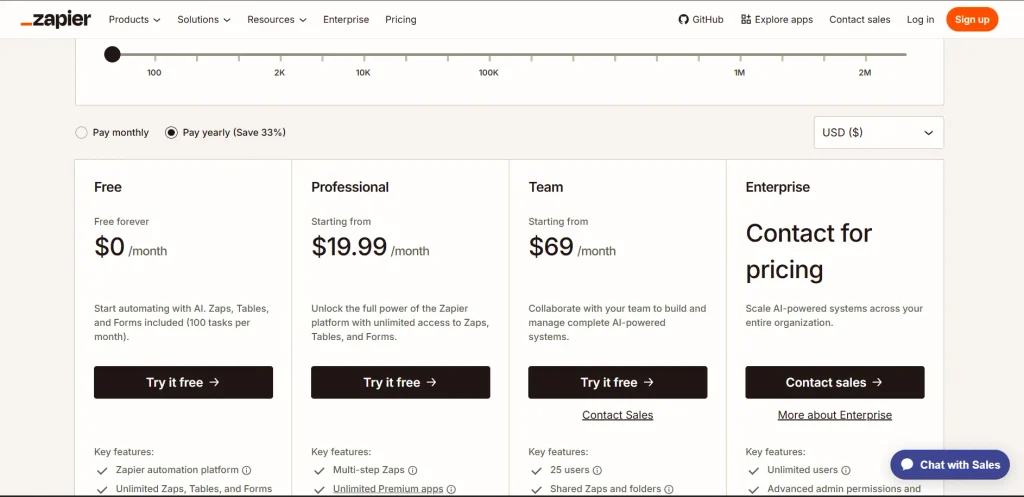The width and height of the screenshot is (1024, 497).
Task: Click the 2K label on the slider
Action: point(280,73)
